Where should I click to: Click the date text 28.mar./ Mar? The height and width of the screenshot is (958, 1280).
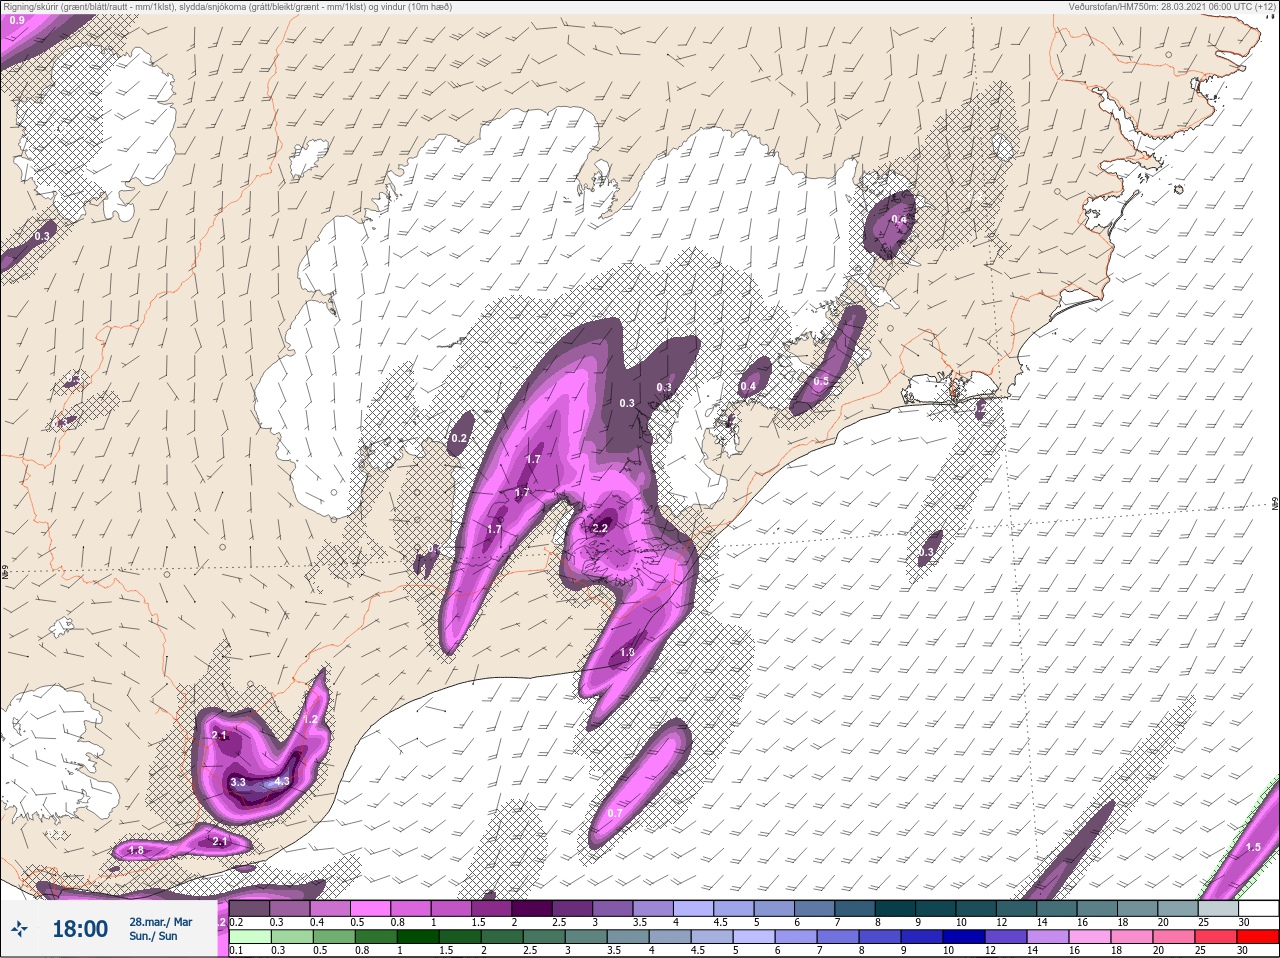click(x=161, y=921)
